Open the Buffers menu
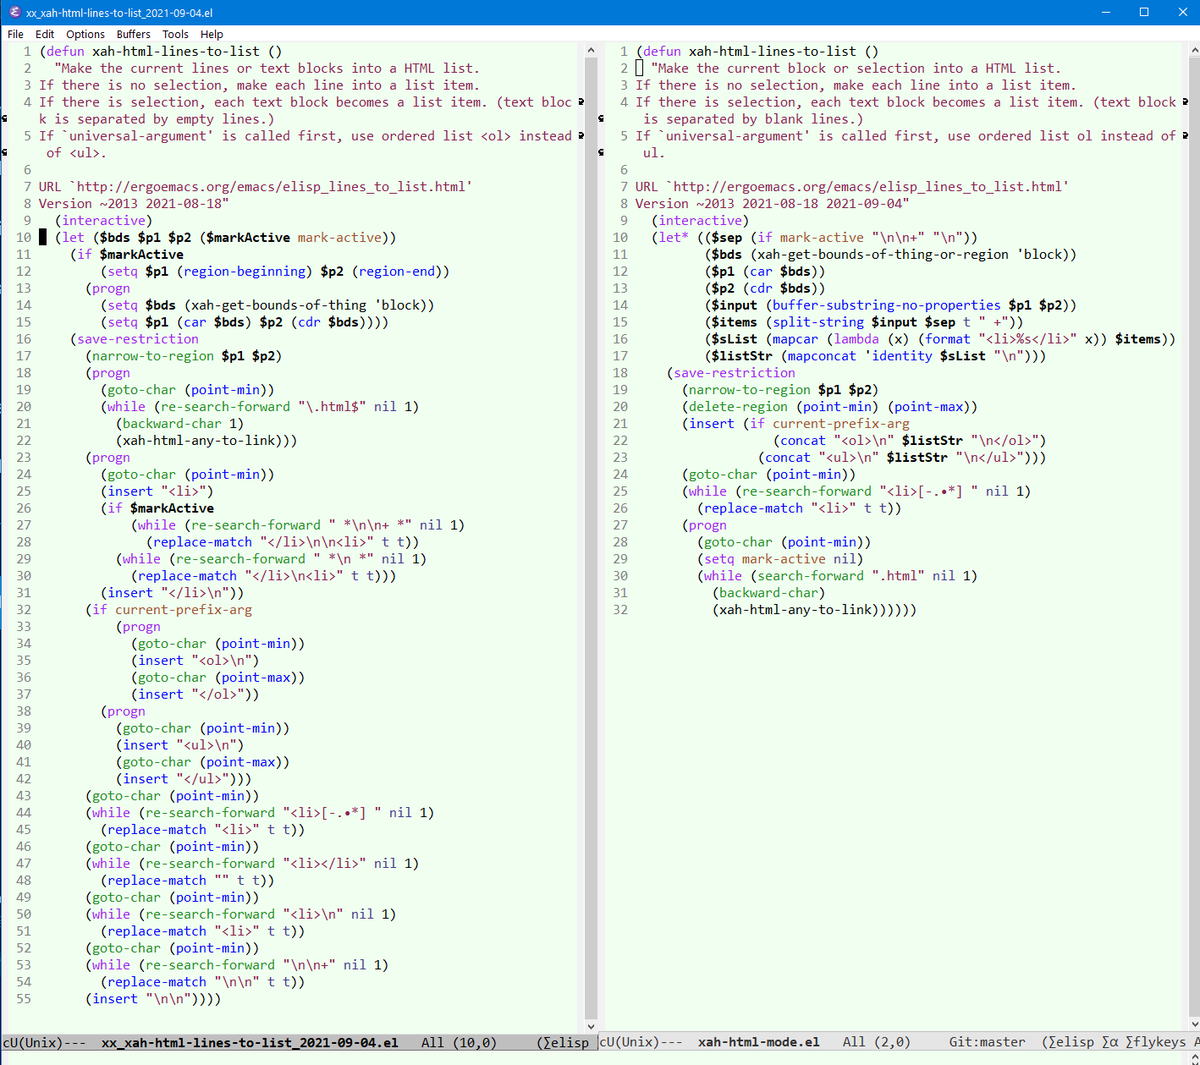The width and height of the screenshot is (1200, 1065). click(133, 33)
